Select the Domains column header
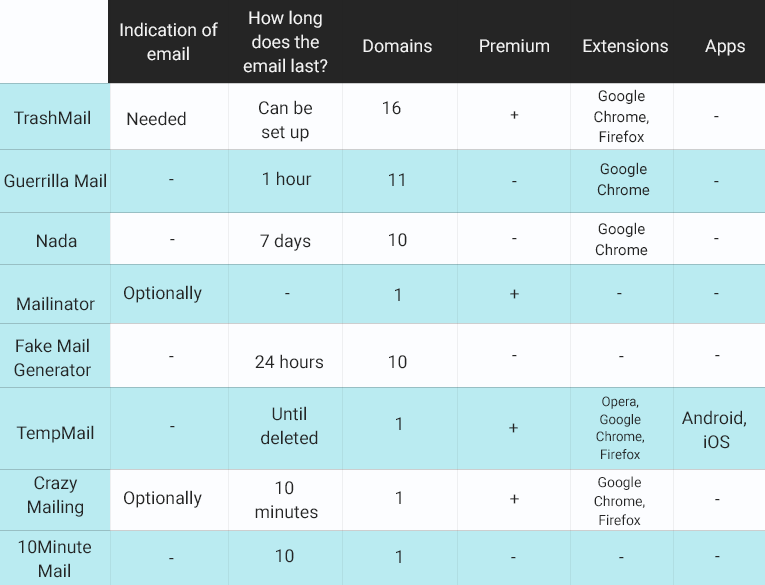Image resolution: width=765 pixels, height=585 pixels. pos(397,46)
